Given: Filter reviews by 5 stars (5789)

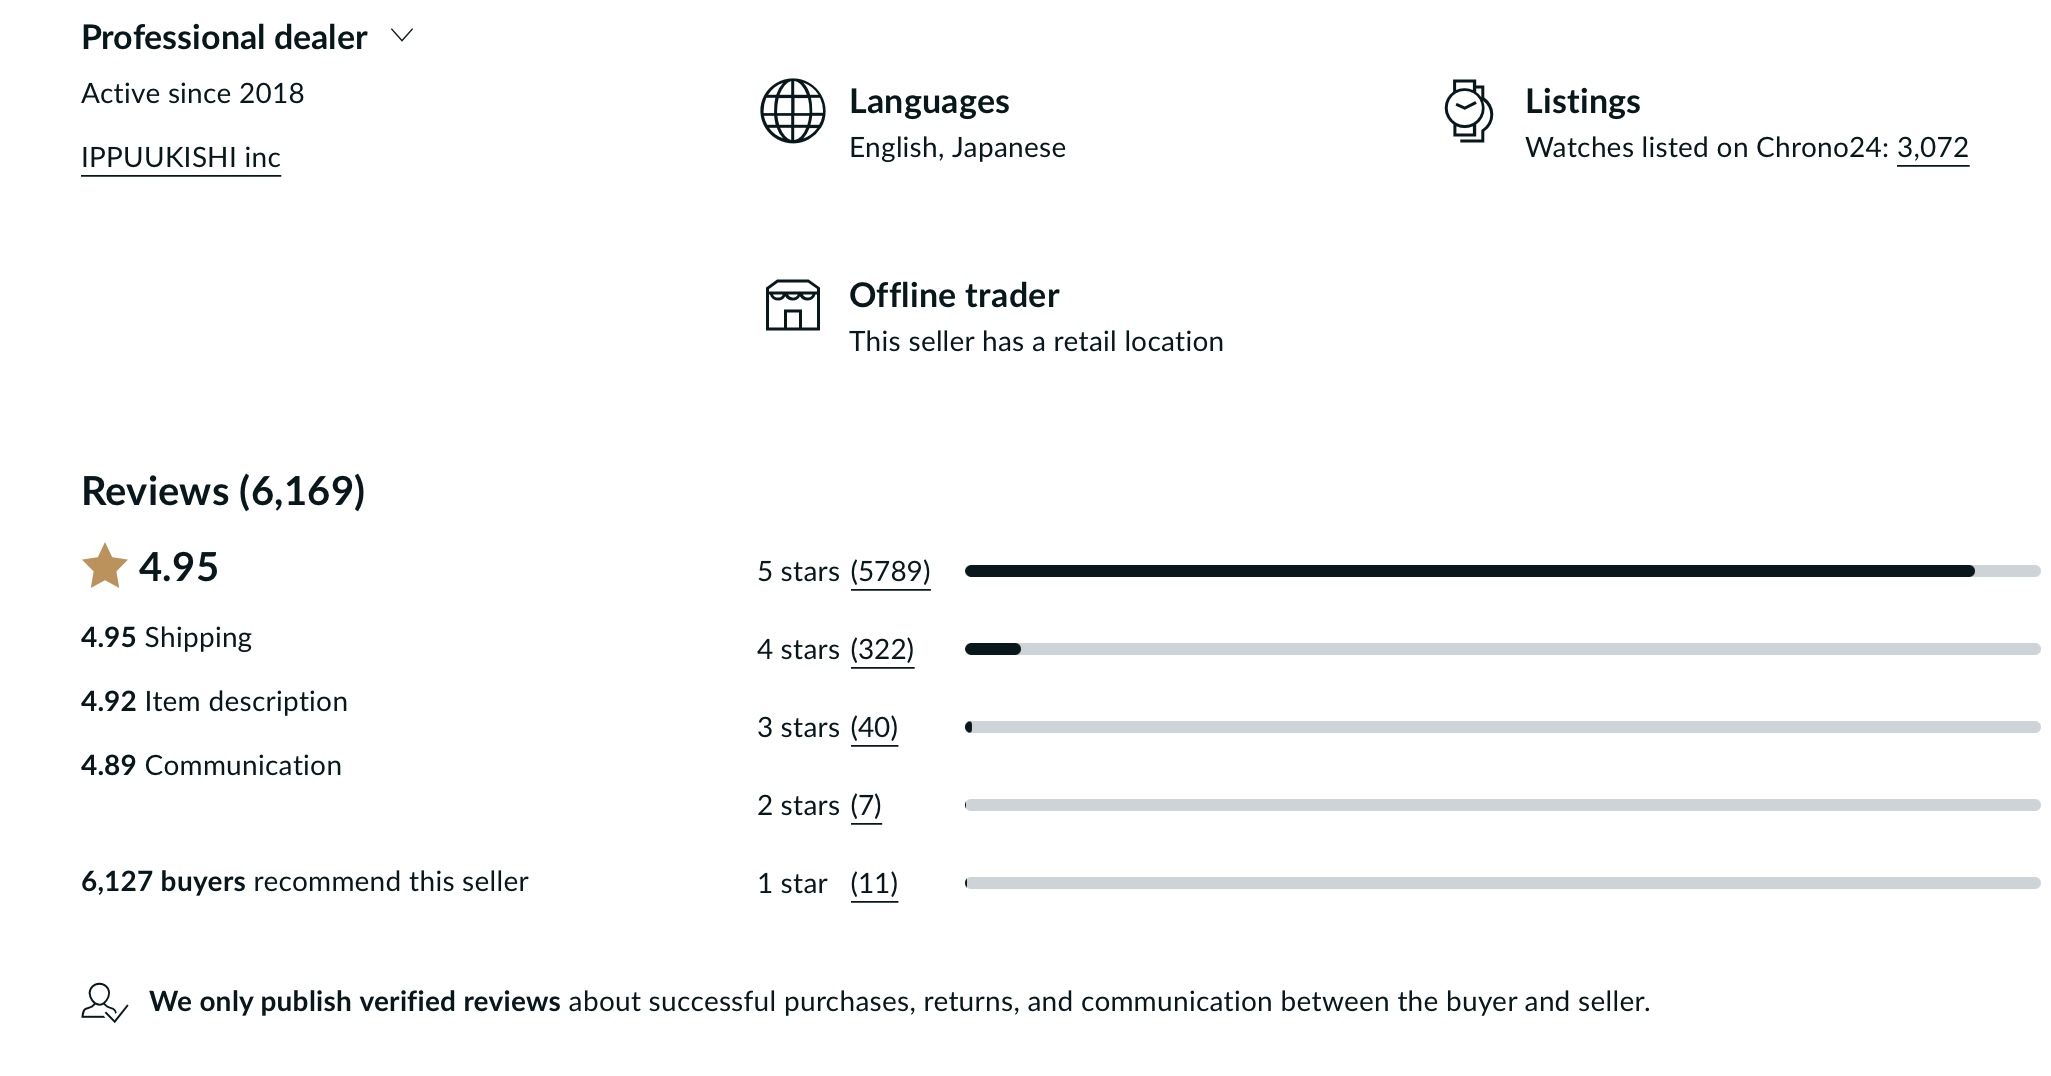Looking at the screenshot, I should click(x=890, y=572).
